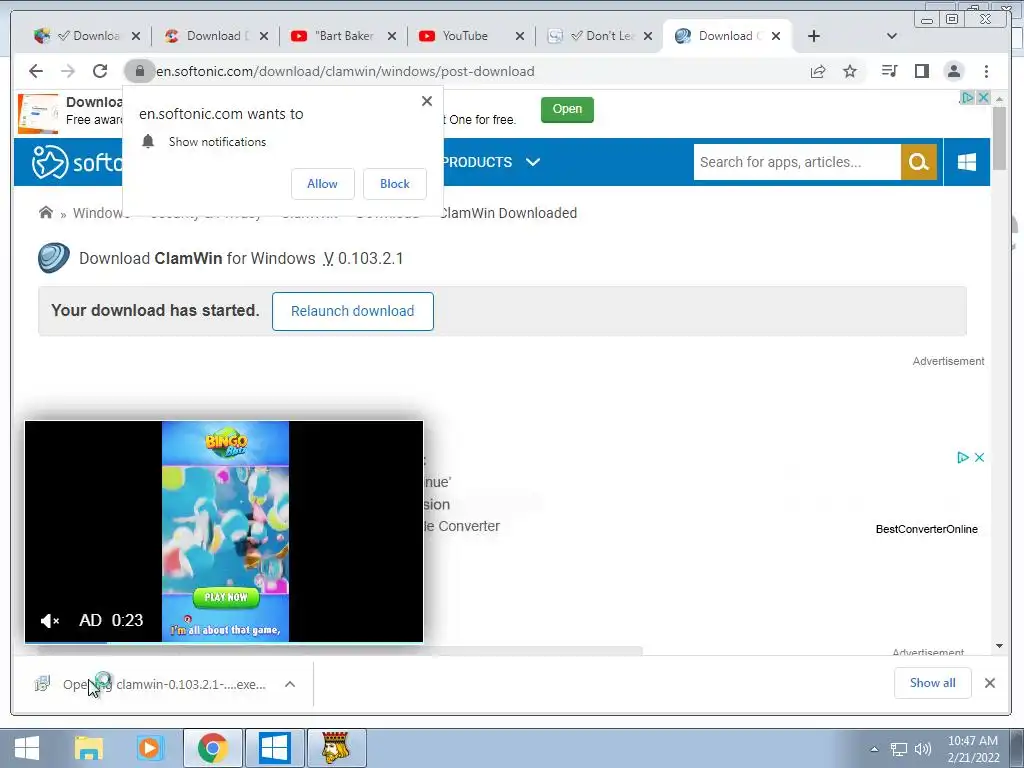Open the solitaire king card taskbar icon
Screen dimensions: 1024x768
pyautogui.click(x=336, y=748)
